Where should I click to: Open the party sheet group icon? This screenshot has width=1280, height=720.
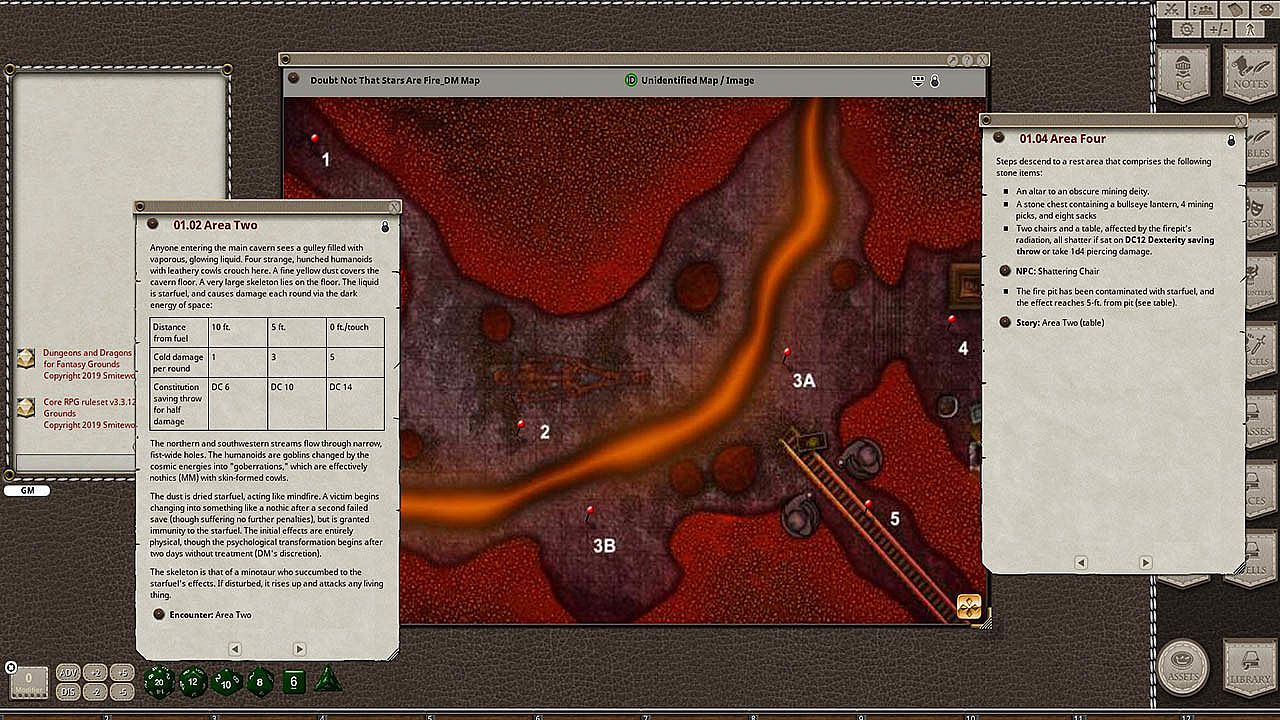pyautogui.click(x=1204, y=9)
